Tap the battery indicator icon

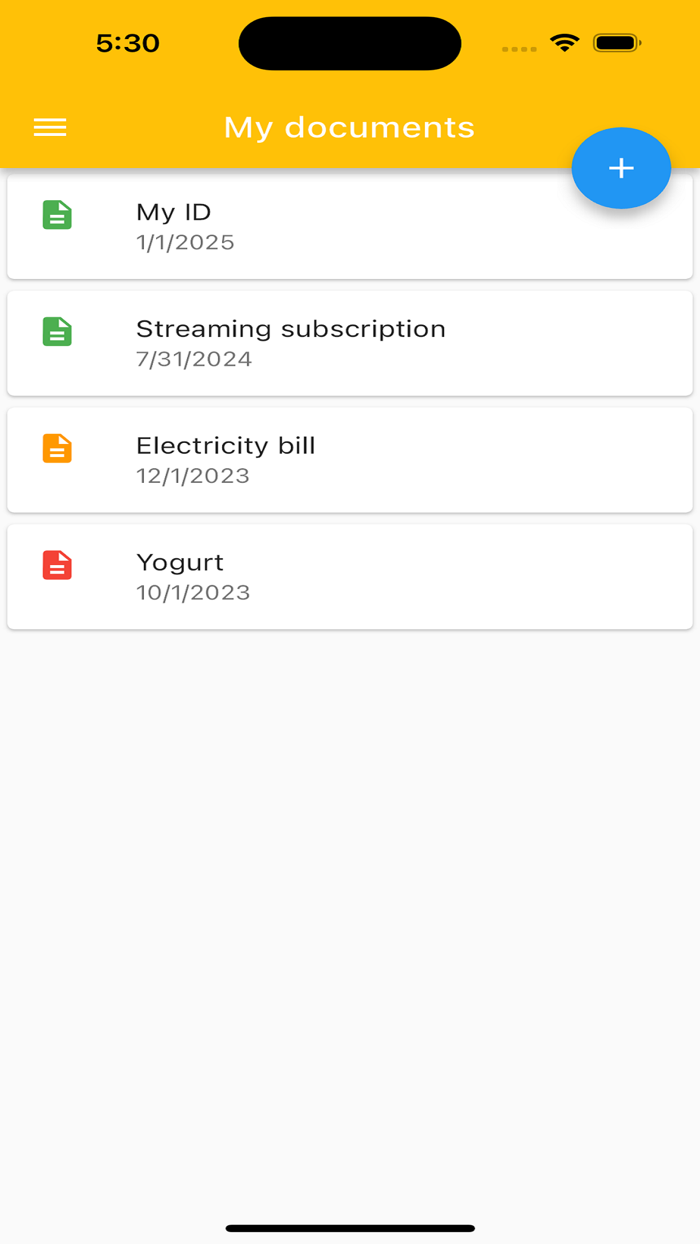(x=617, y=43)
